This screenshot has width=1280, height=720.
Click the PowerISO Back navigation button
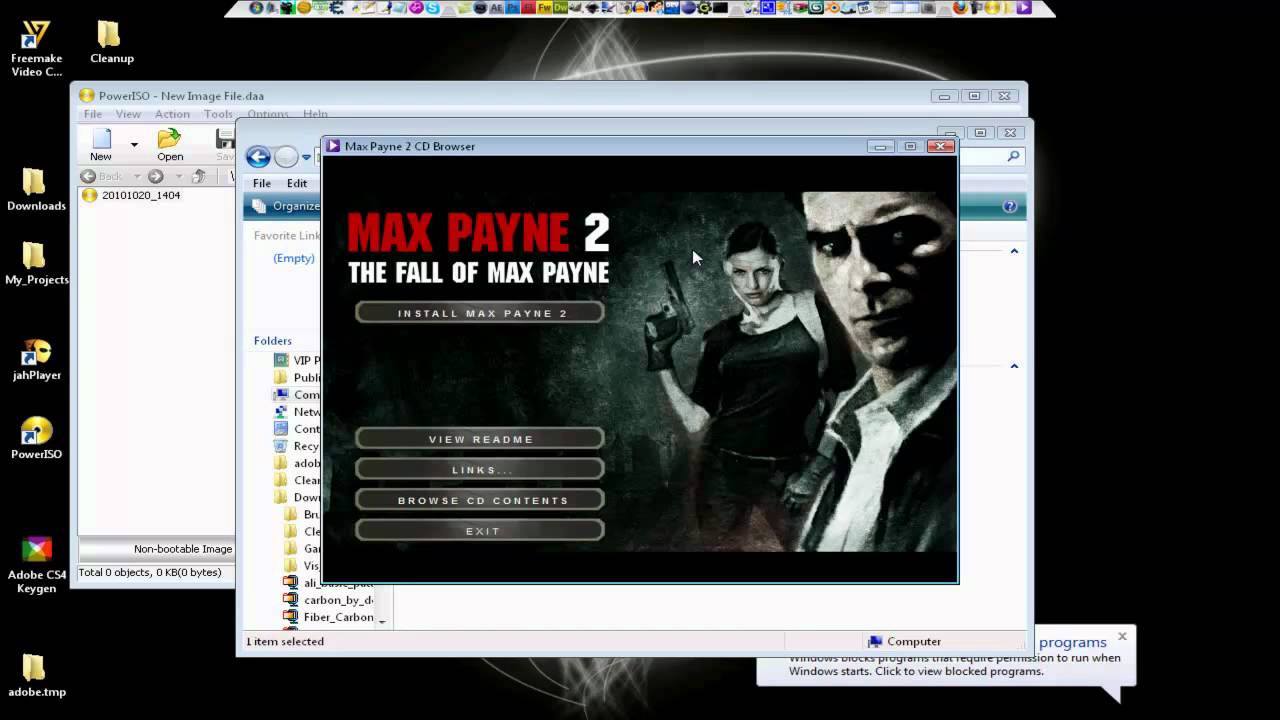point(102,176)
